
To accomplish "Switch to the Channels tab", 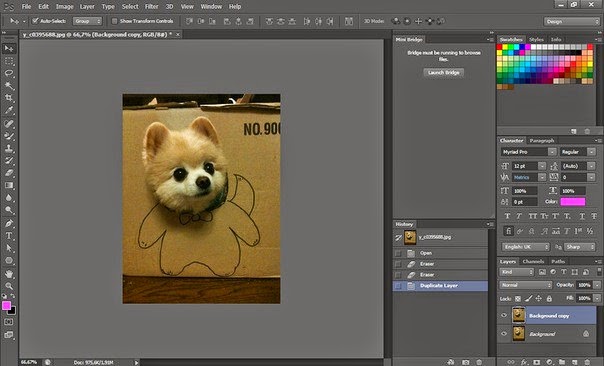I will (x=533, y=261).
